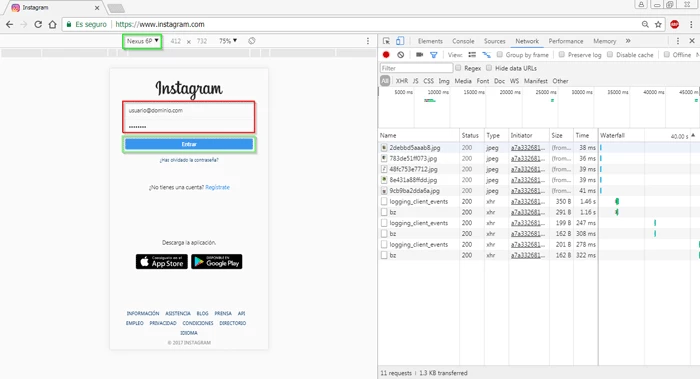This screenshot has height=379, width=700.
Task: Enable the Regex filter checkbox
Action: coord(458,68)
